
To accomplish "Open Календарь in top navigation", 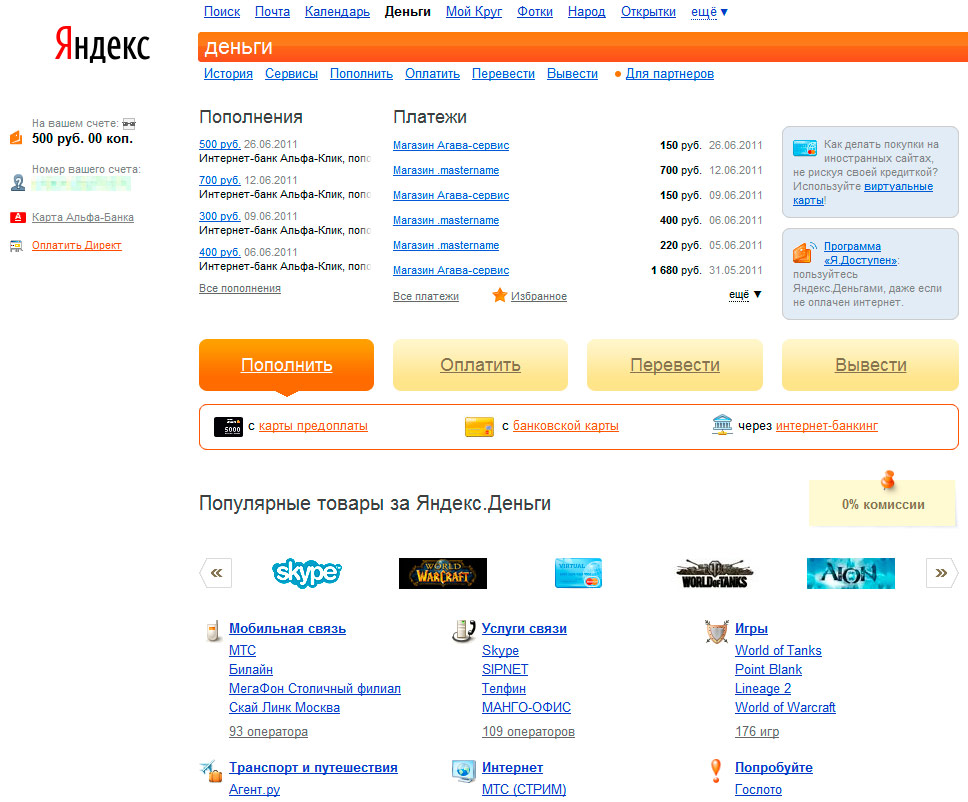I will (337, 12).
